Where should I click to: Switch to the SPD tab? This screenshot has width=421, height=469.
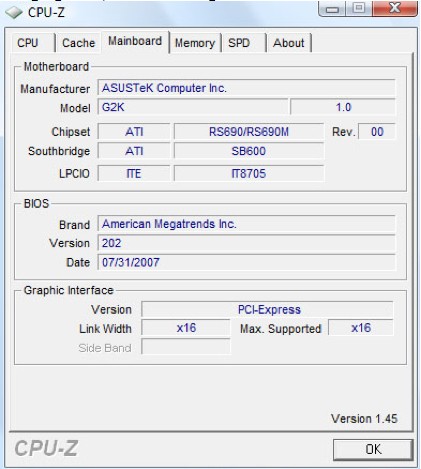[x=244, y=43]
